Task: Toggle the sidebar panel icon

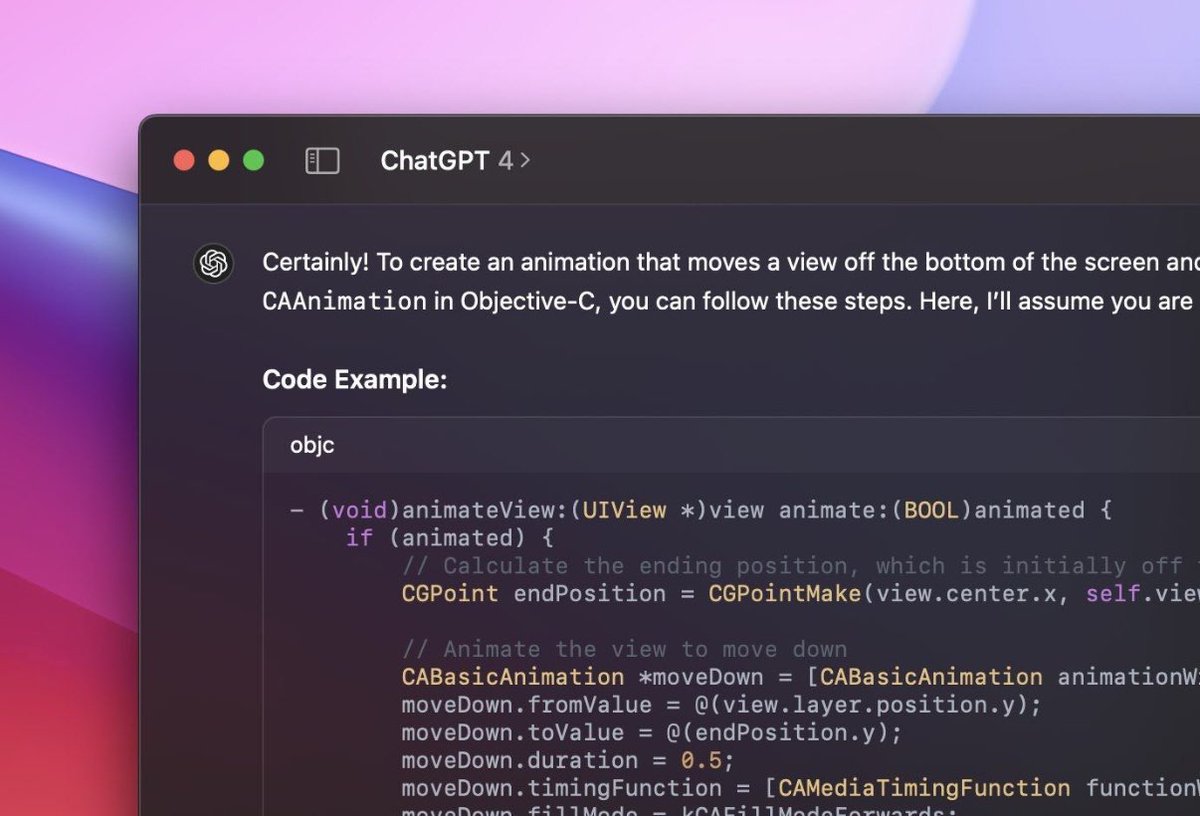Action: [322, 161]
